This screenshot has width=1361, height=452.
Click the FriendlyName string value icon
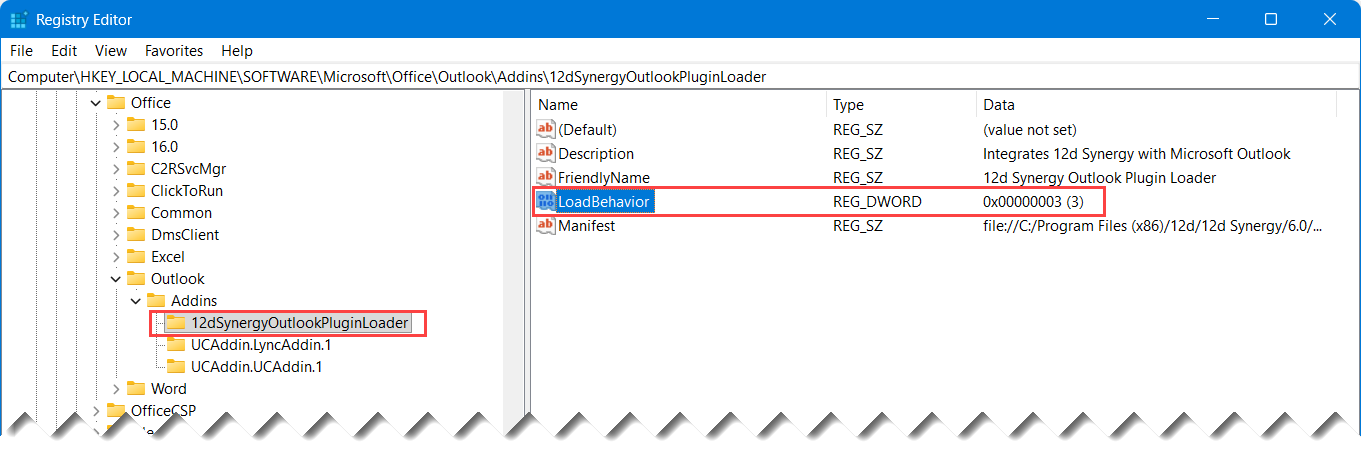coord(545,178)
